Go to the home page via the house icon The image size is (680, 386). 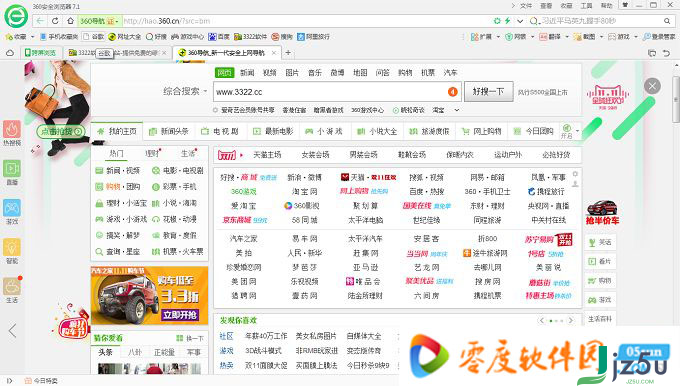(70, 21)
